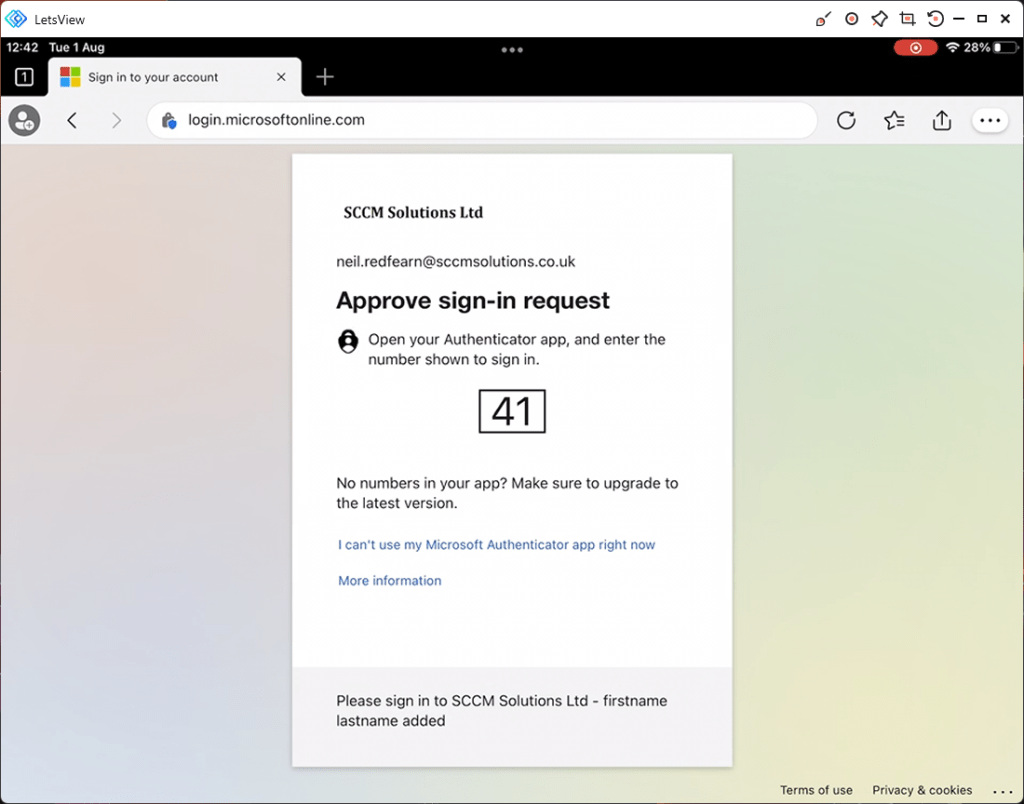Close the 'Sign in to your account' tab
This screenshot has width=1024, height=804.
coord(281,77)
